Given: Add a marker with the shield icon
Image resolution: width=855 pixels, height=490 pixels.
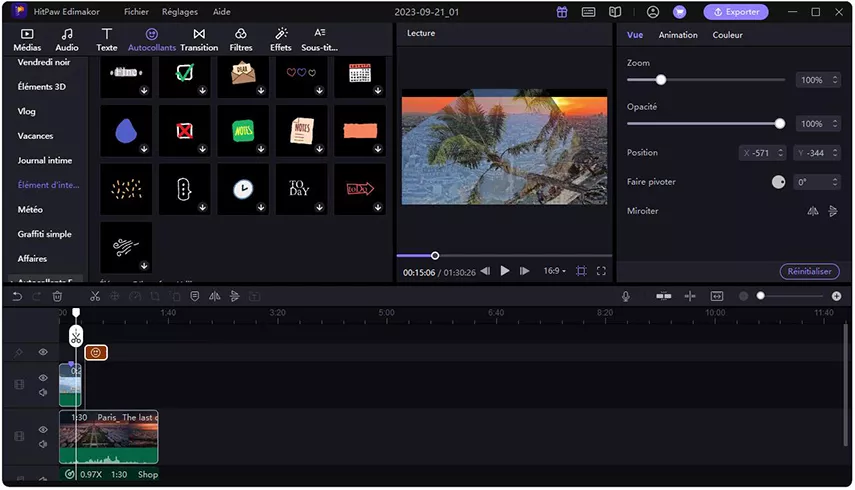Looking at the screenshot, I should tap(195, 296).
